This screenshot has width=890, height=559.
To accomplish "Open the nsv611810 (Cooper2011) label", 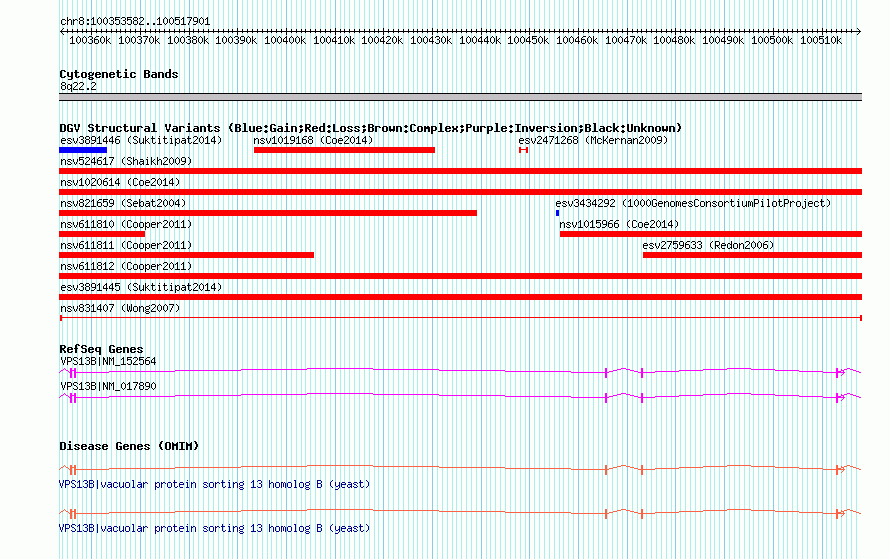I will tap(126, 224).
